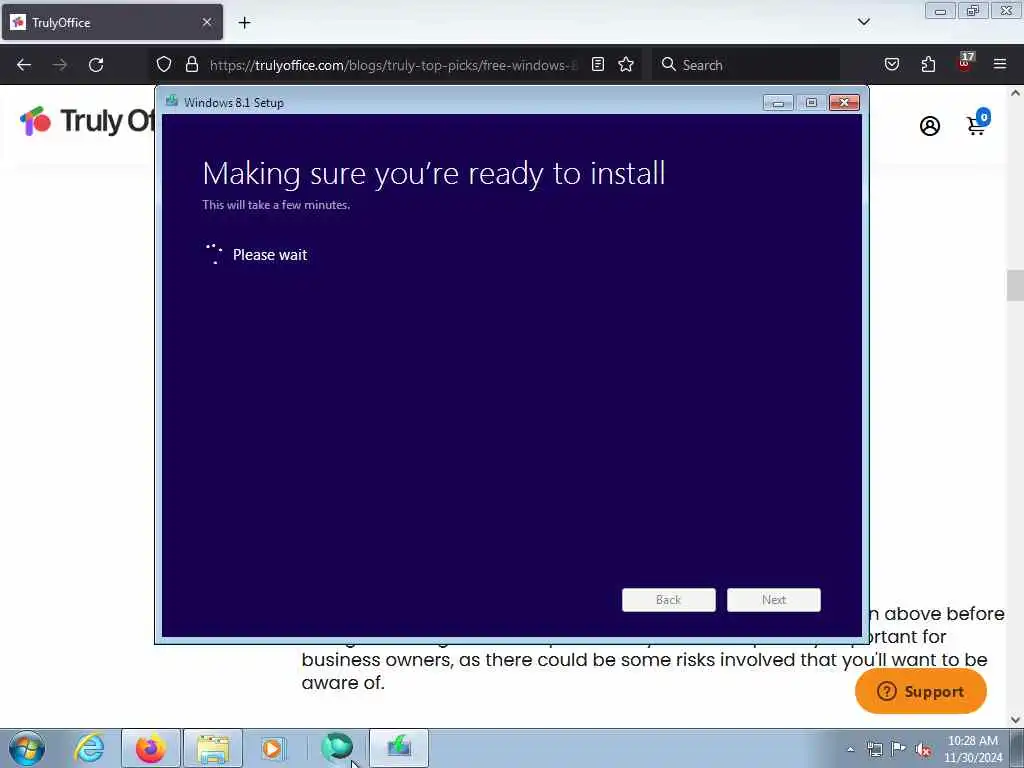Image resolution: width=1024 pixels, height=768 pixels.
Task: Show hidden tray icons arrow
Action: [850, 749]
